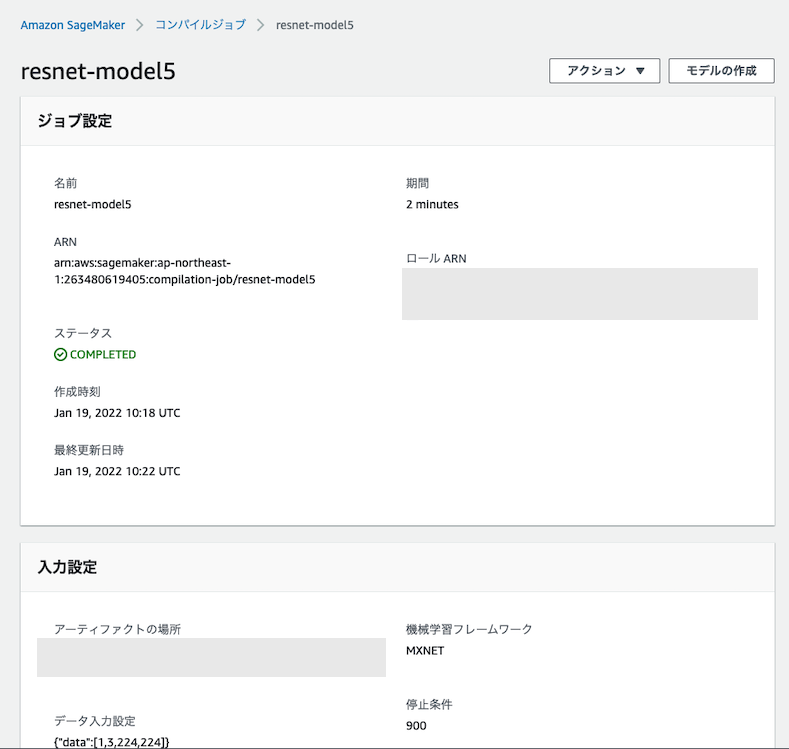Viewport: 789px width, 749px height.
Task: Click the ジョブ設定 section header
Action: (74, 121)
